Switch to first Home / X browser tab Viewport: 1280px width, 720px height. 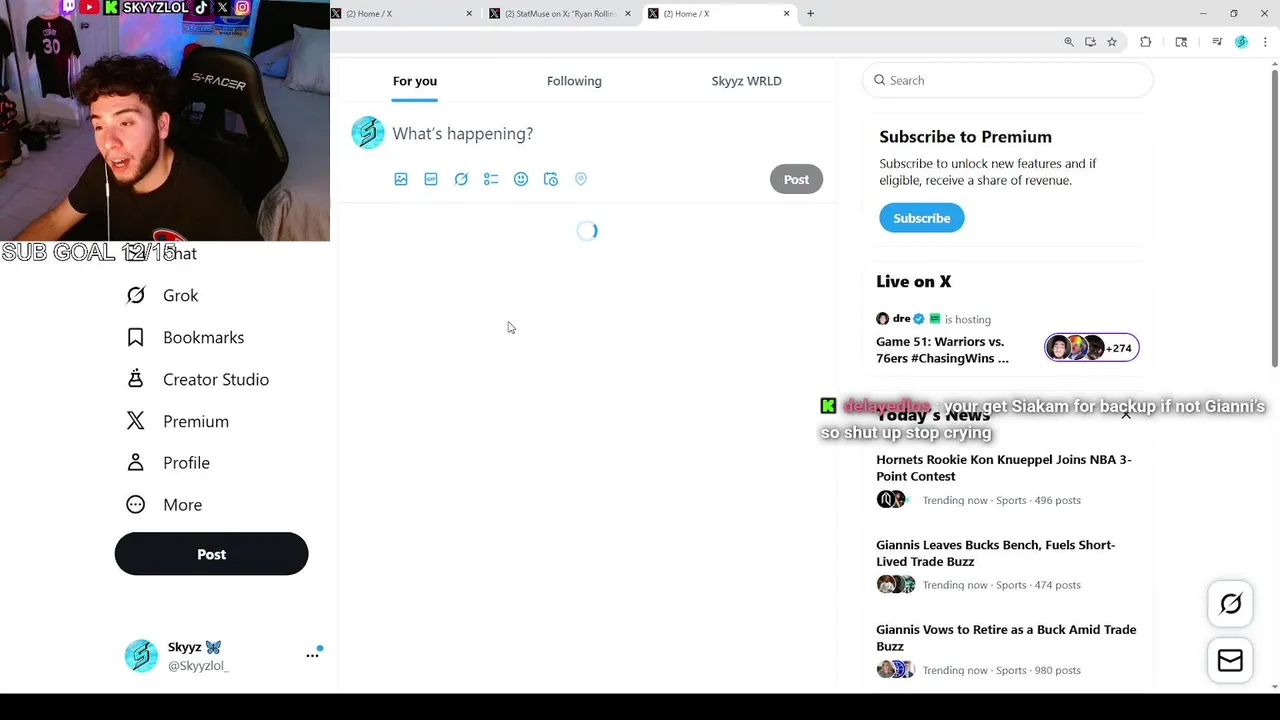(402, 14)
